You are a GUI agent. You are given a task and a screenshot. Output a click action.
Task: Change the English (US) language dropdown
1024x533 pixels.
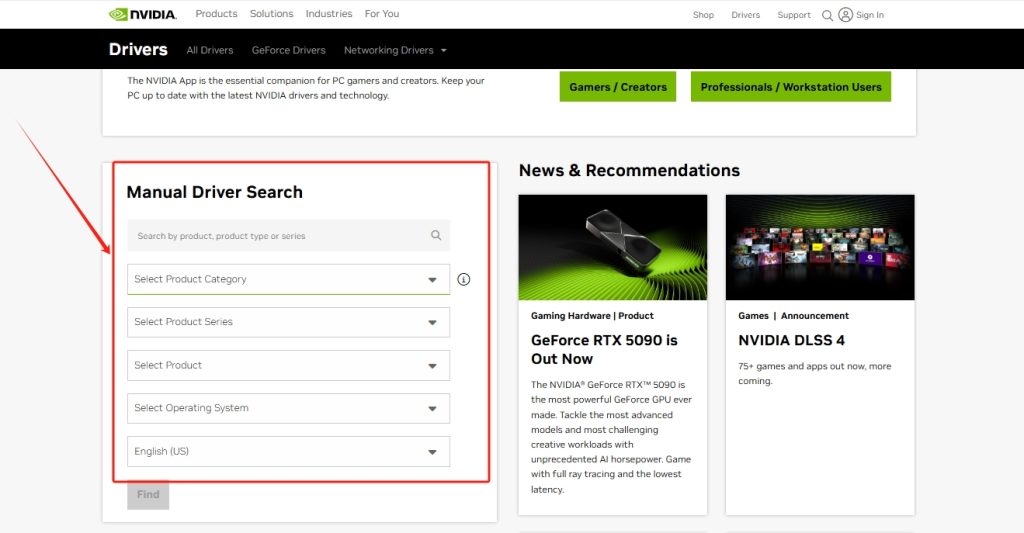[x=288, y=451]
